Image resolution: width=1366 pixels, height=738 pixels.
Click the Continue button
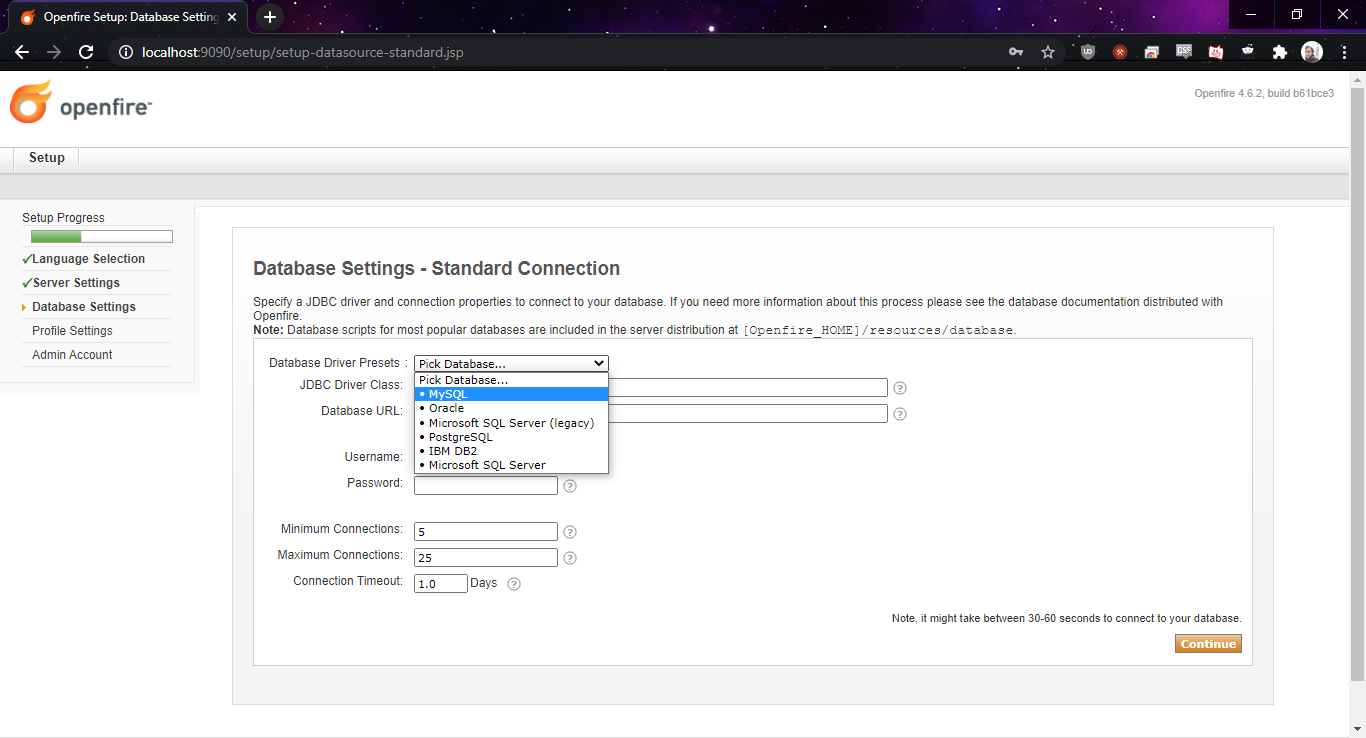1208,644
